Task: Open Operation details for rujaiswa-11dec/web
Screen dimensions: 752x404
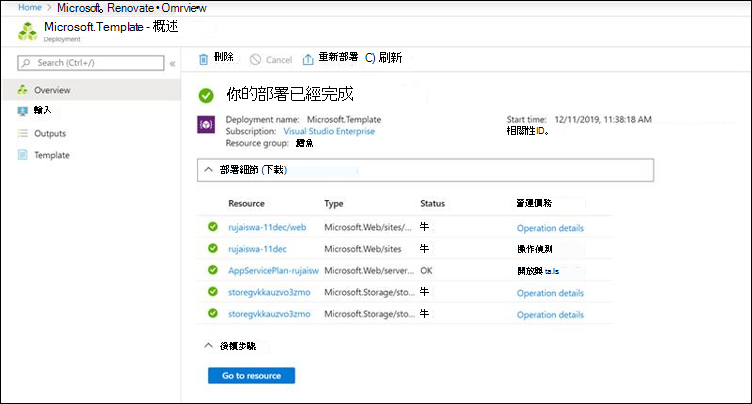Action: click(x=550, y=228)
